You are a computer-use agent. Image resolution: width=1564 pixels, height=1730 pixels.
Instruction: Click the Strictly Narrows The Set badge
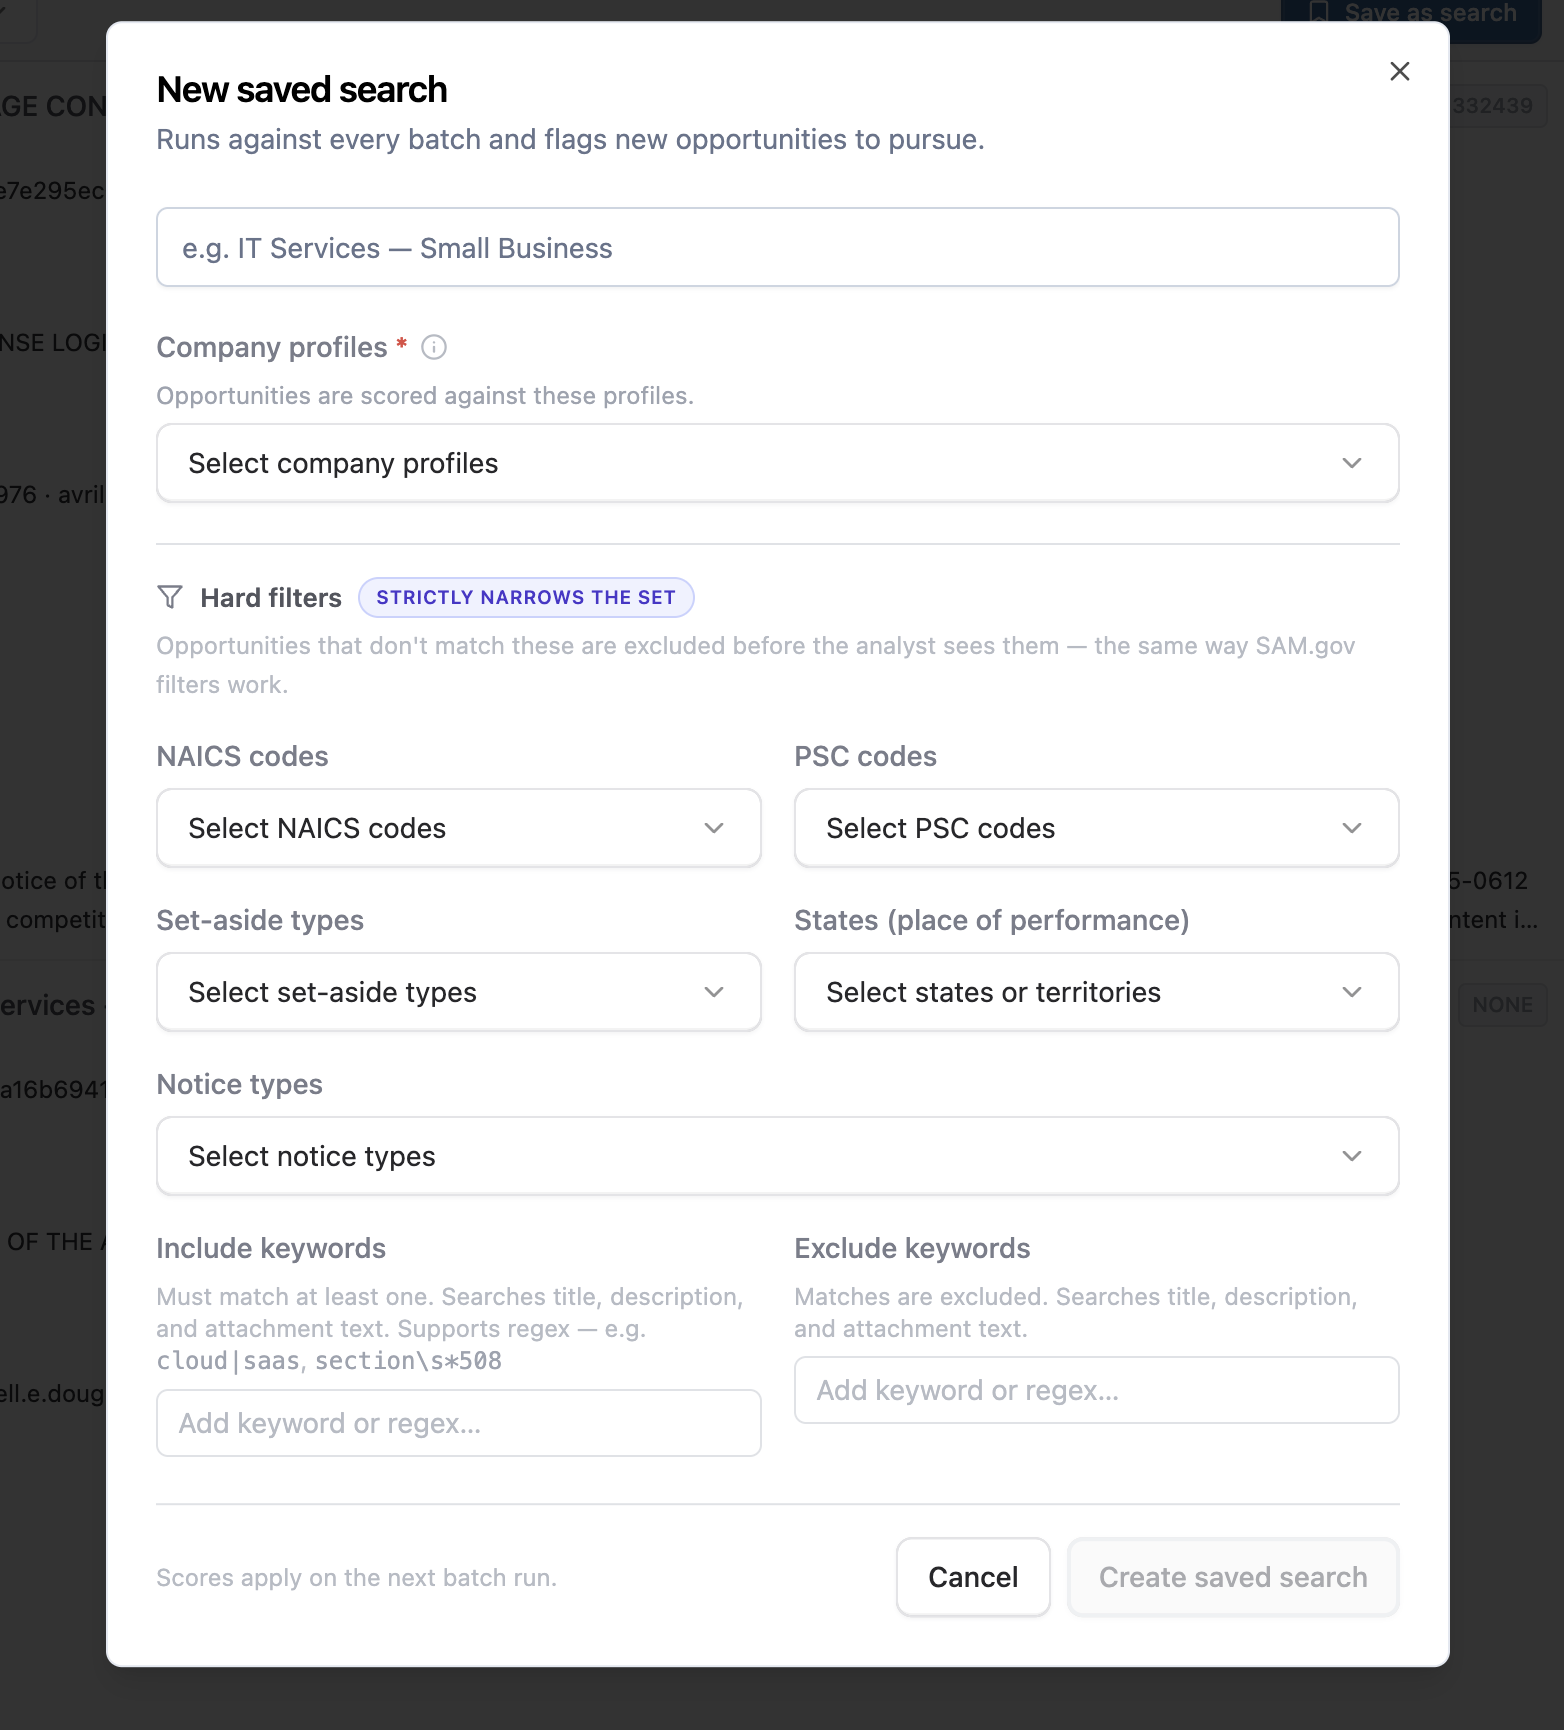pos(526,597)
